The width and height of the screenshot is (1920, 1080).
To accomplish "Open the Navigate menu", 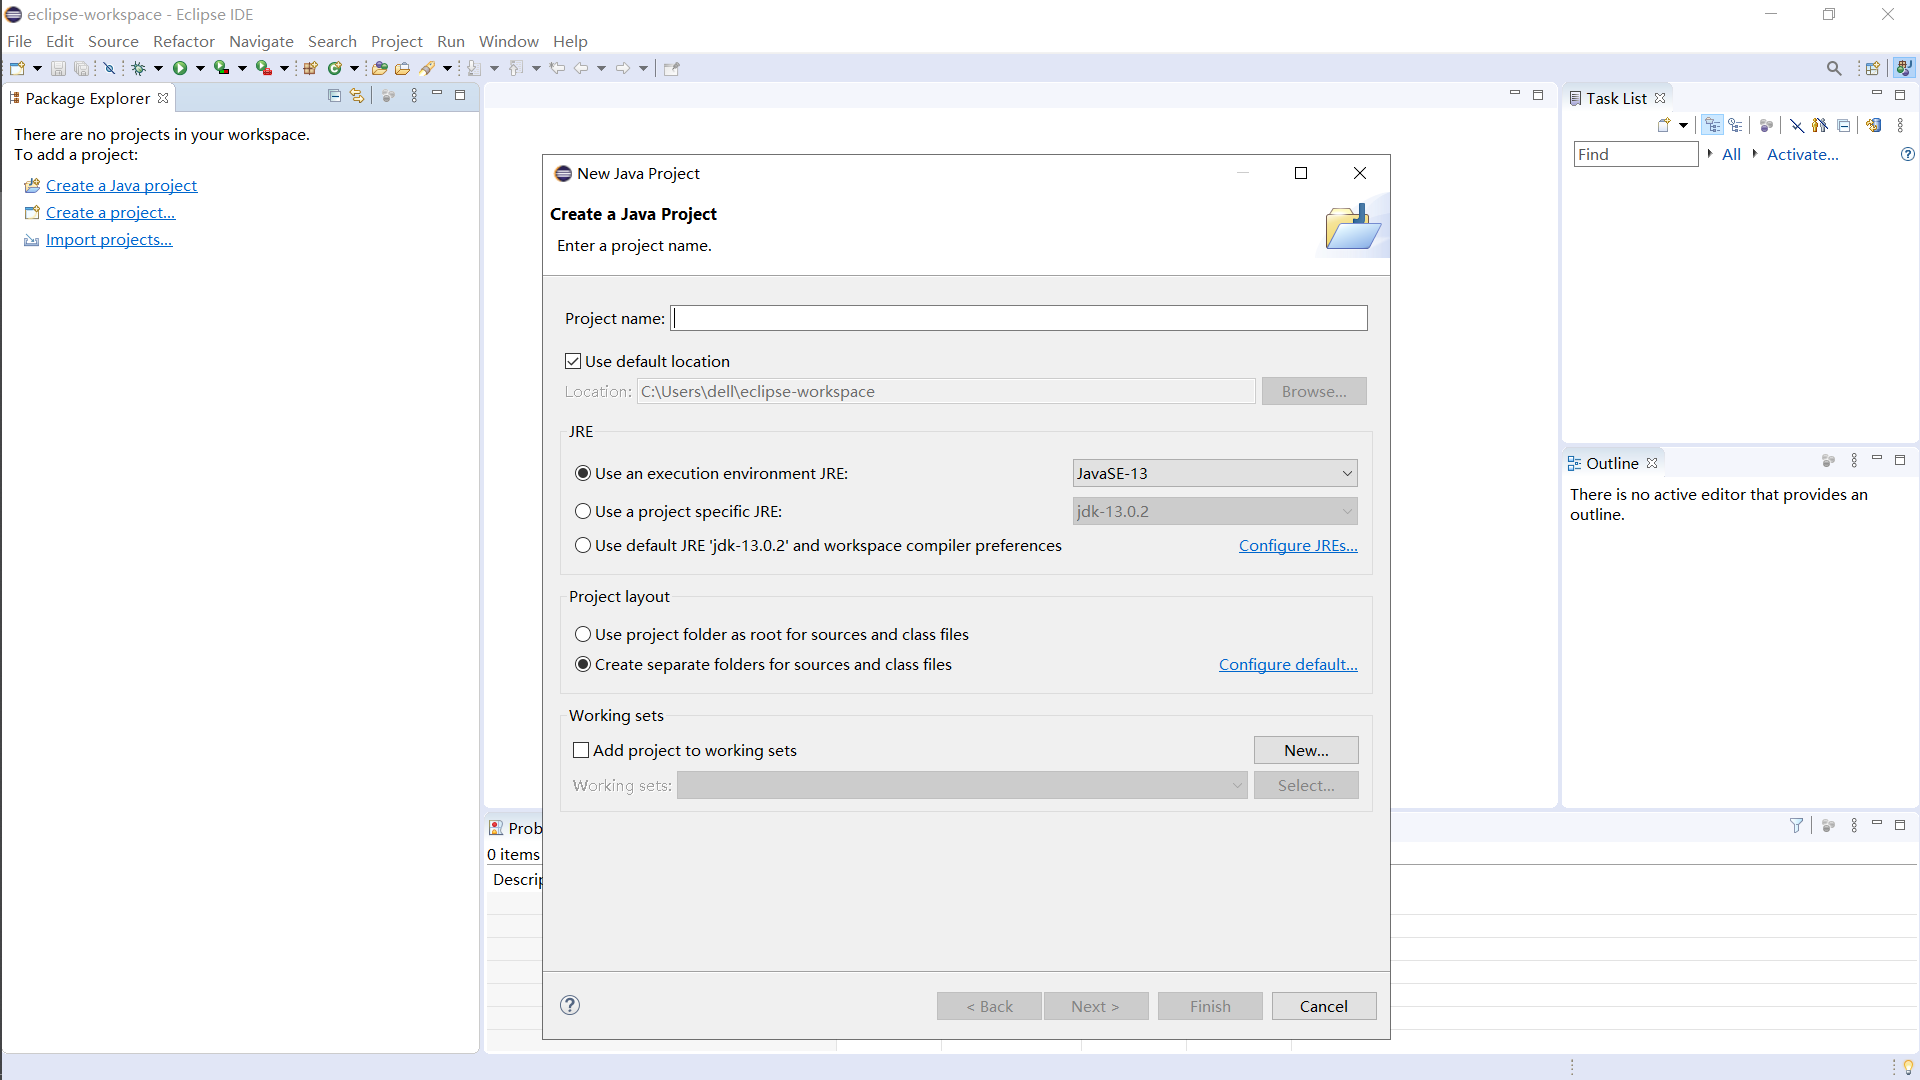I will tap(261, 41).
